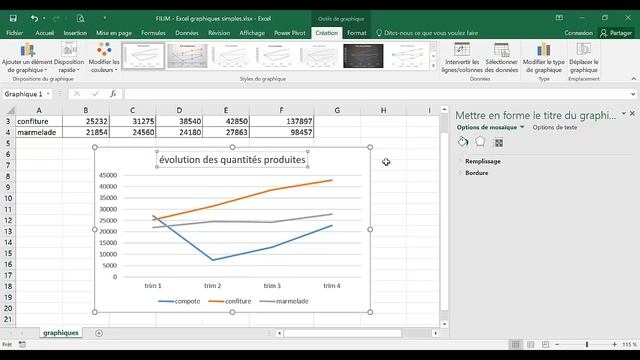Open task pane options dropdown arrow

(x=624, y=113)
